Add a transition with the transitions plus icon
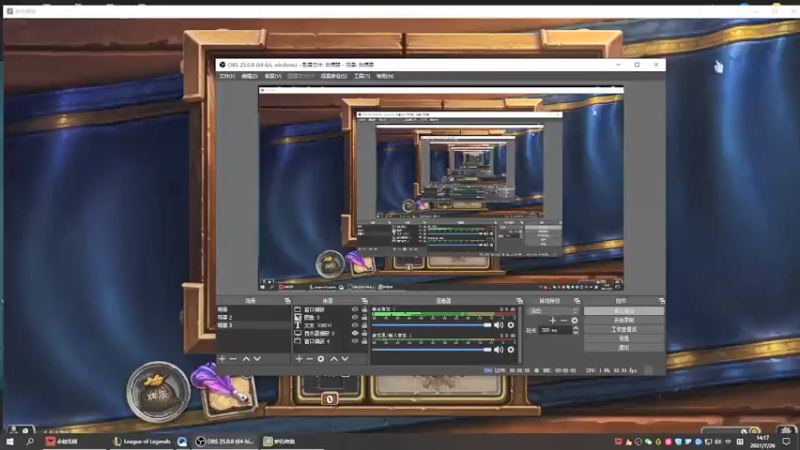Viewport: 800px width, 450px height. tap(553, 320)
